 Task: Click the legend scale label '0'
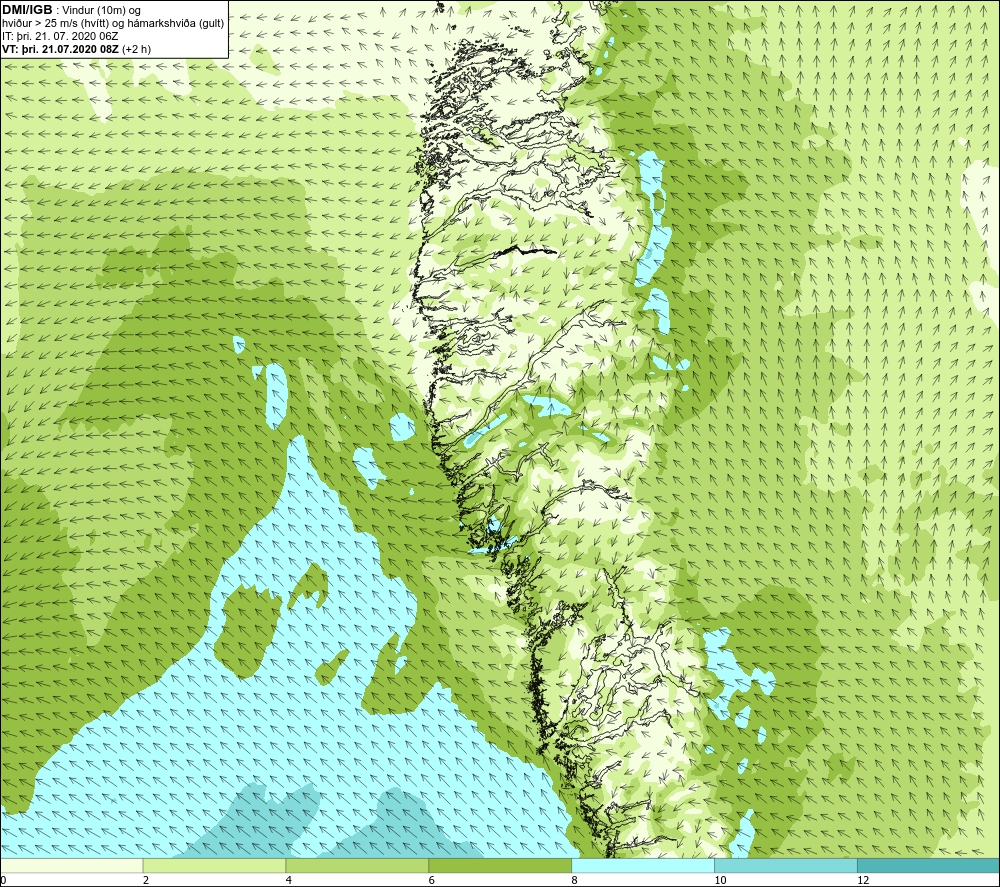(x=4, y=880)
